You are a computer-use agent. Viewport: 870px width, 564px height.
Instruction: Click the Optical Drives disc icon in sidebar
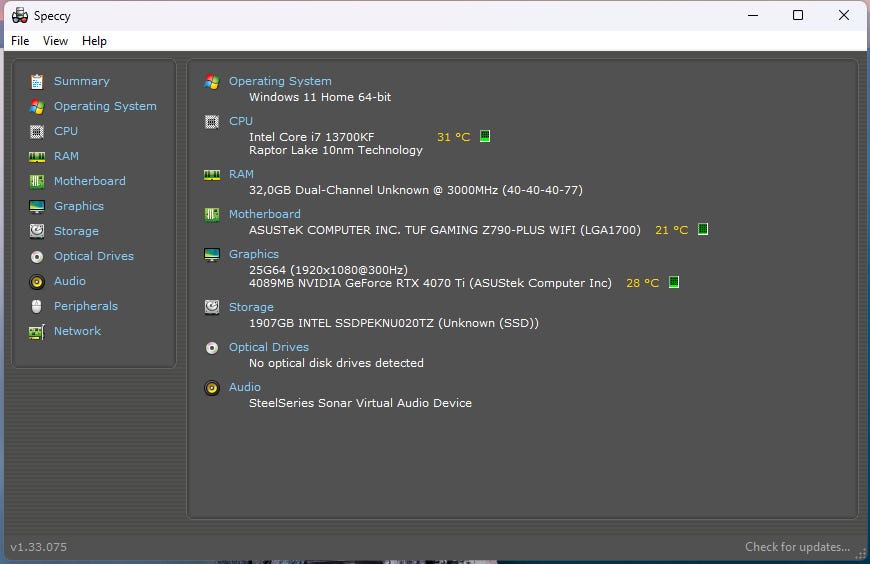[37, 256]
